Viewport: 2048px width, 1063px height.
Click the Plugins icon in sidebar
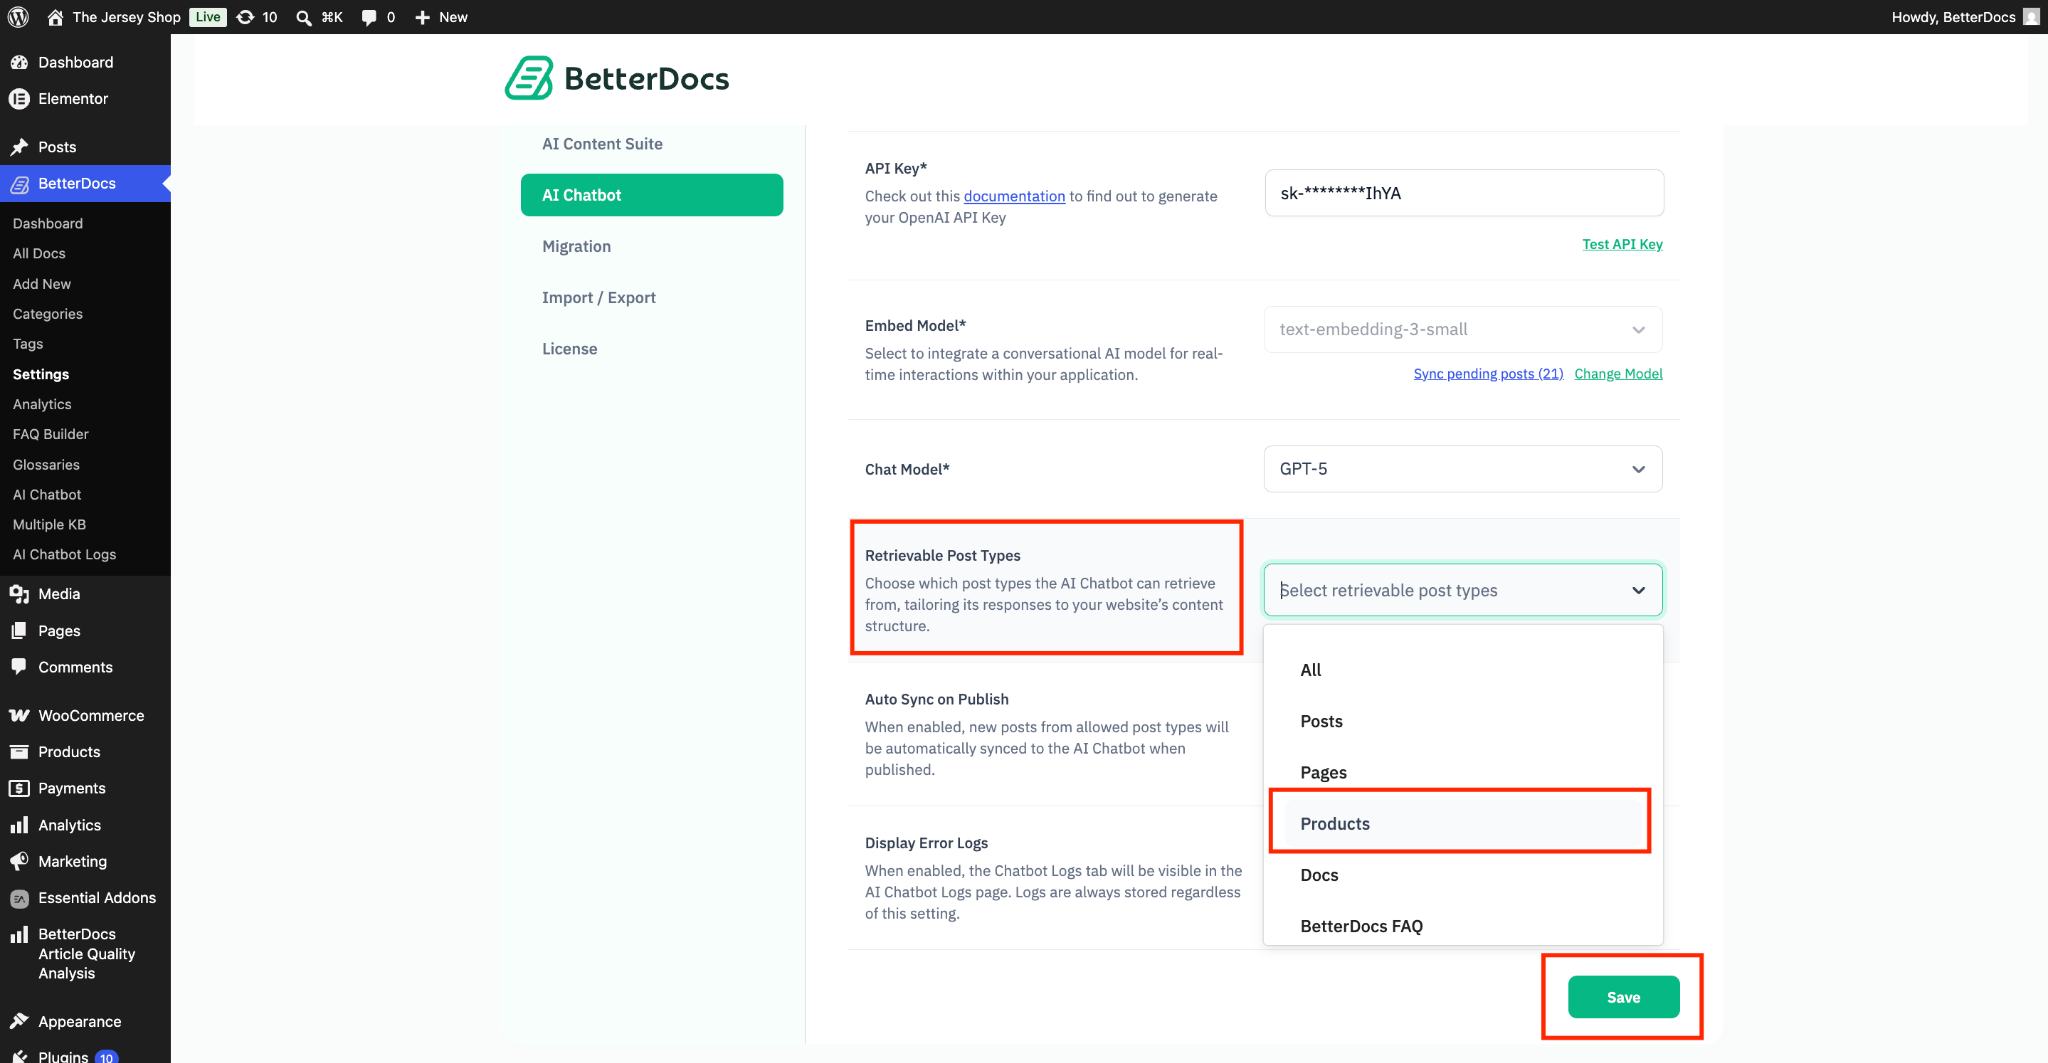pos(19,1056)
